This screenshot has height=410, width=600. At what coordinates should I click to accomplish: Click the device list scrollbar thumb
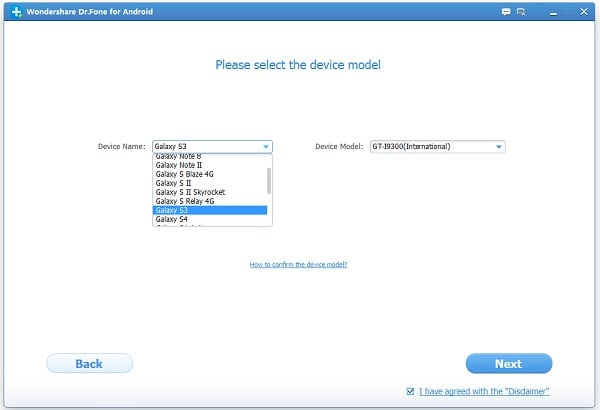pyautogui.click(x=269, y=181)
